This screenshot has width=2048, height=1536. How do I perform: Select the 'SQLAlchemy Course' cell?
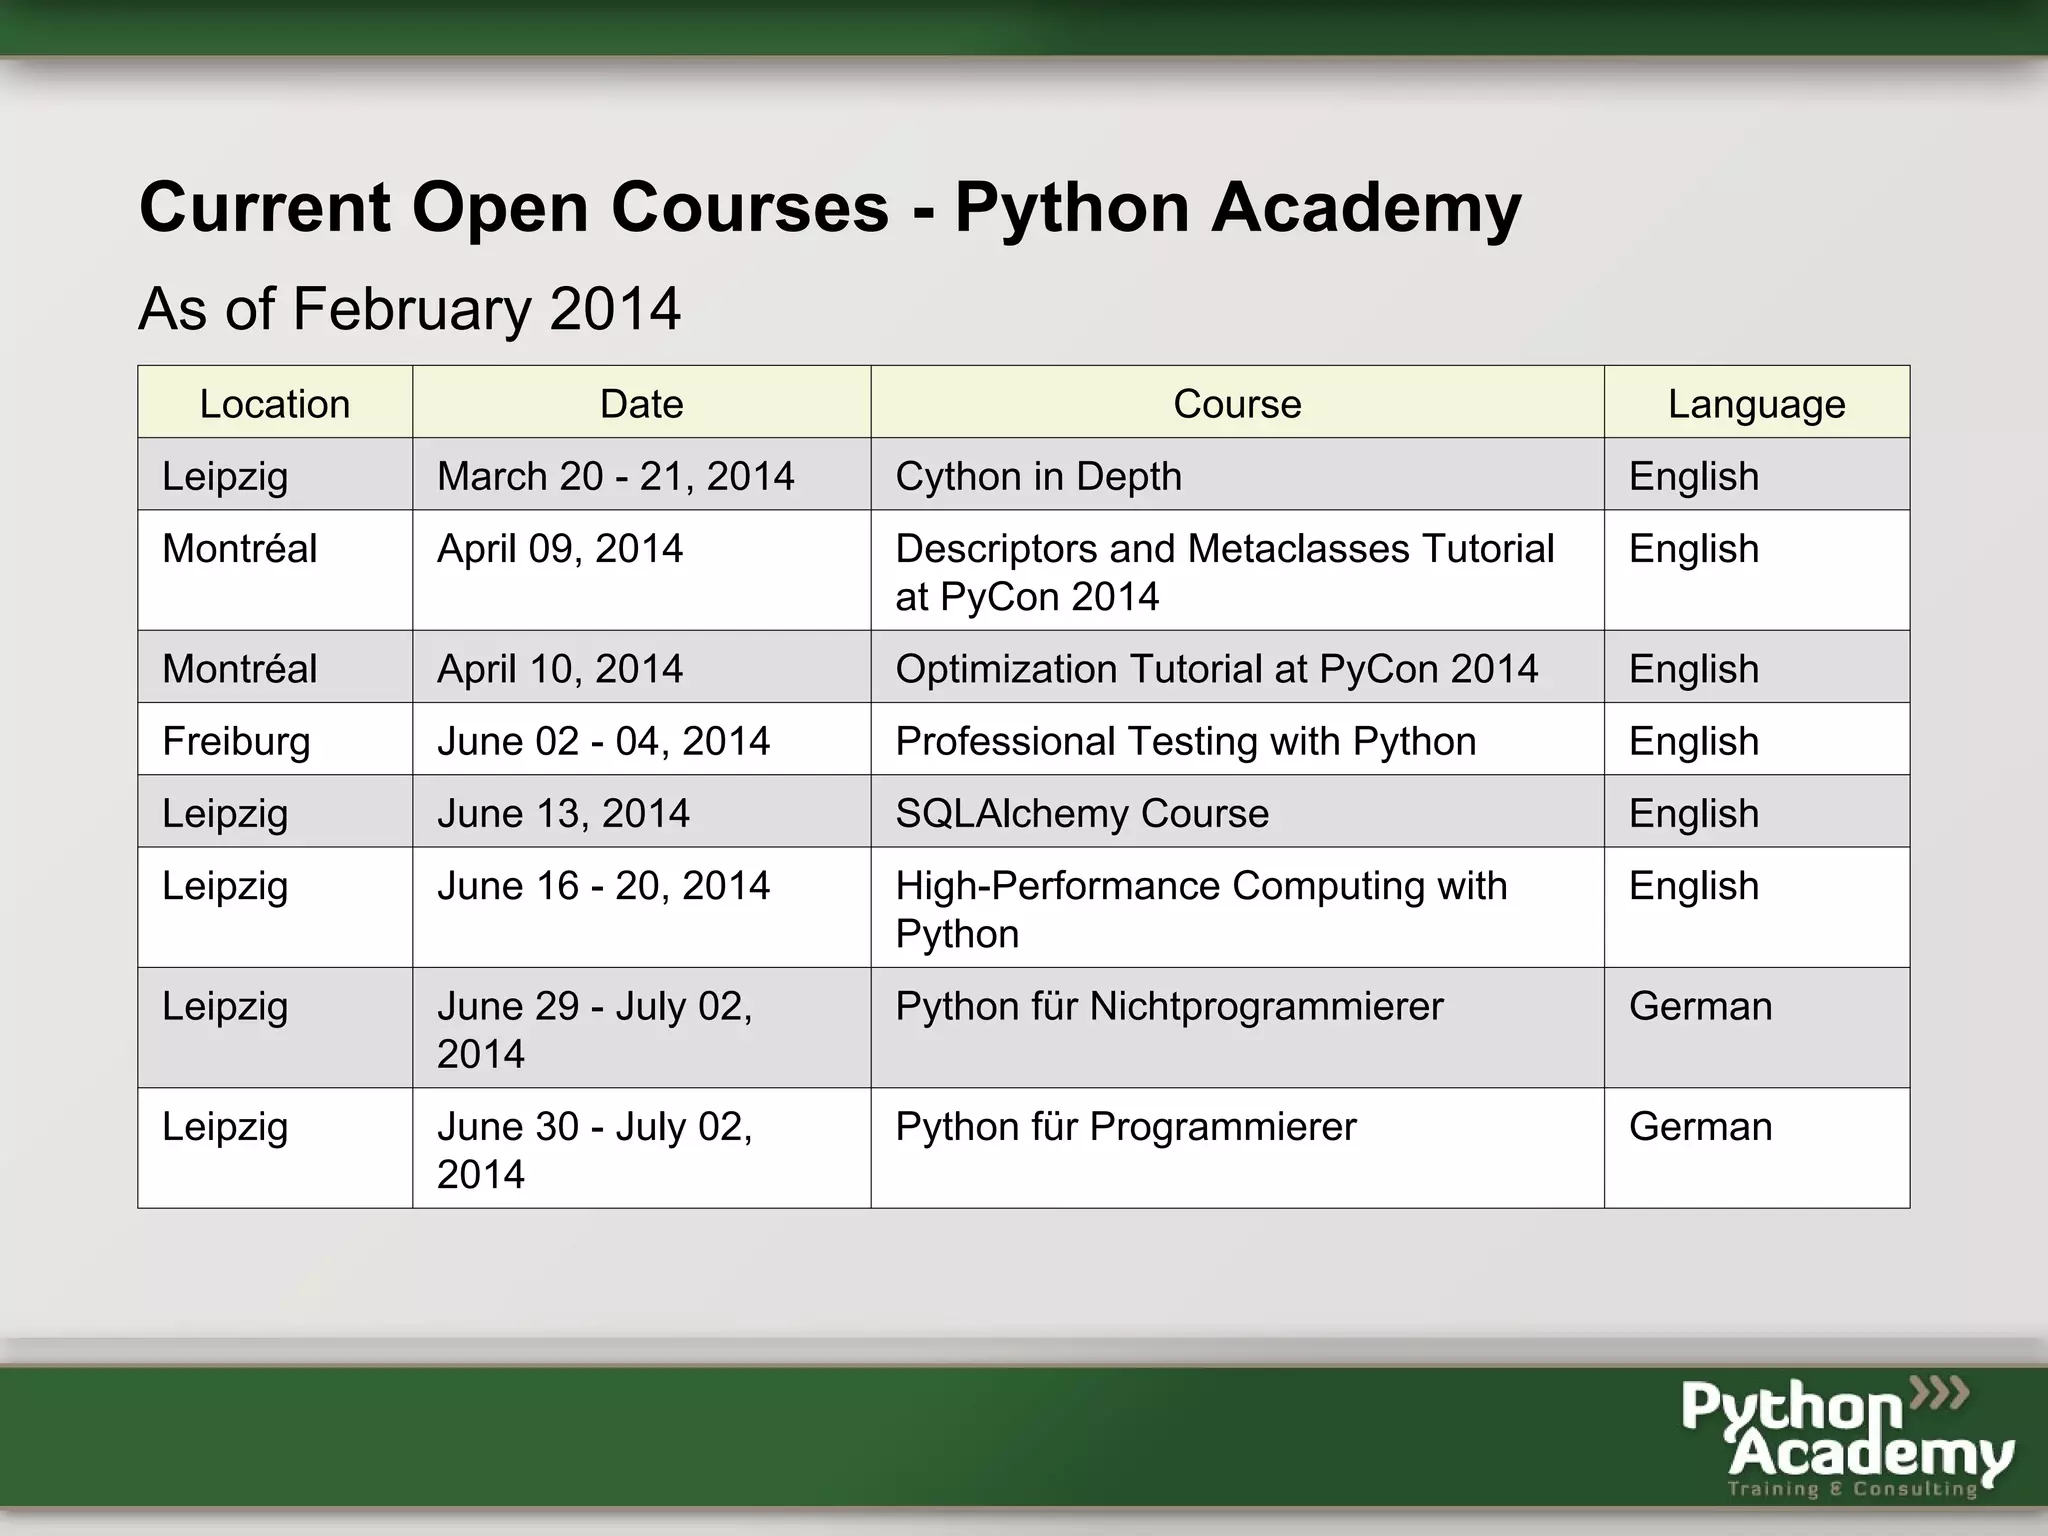coord(1238,812)
